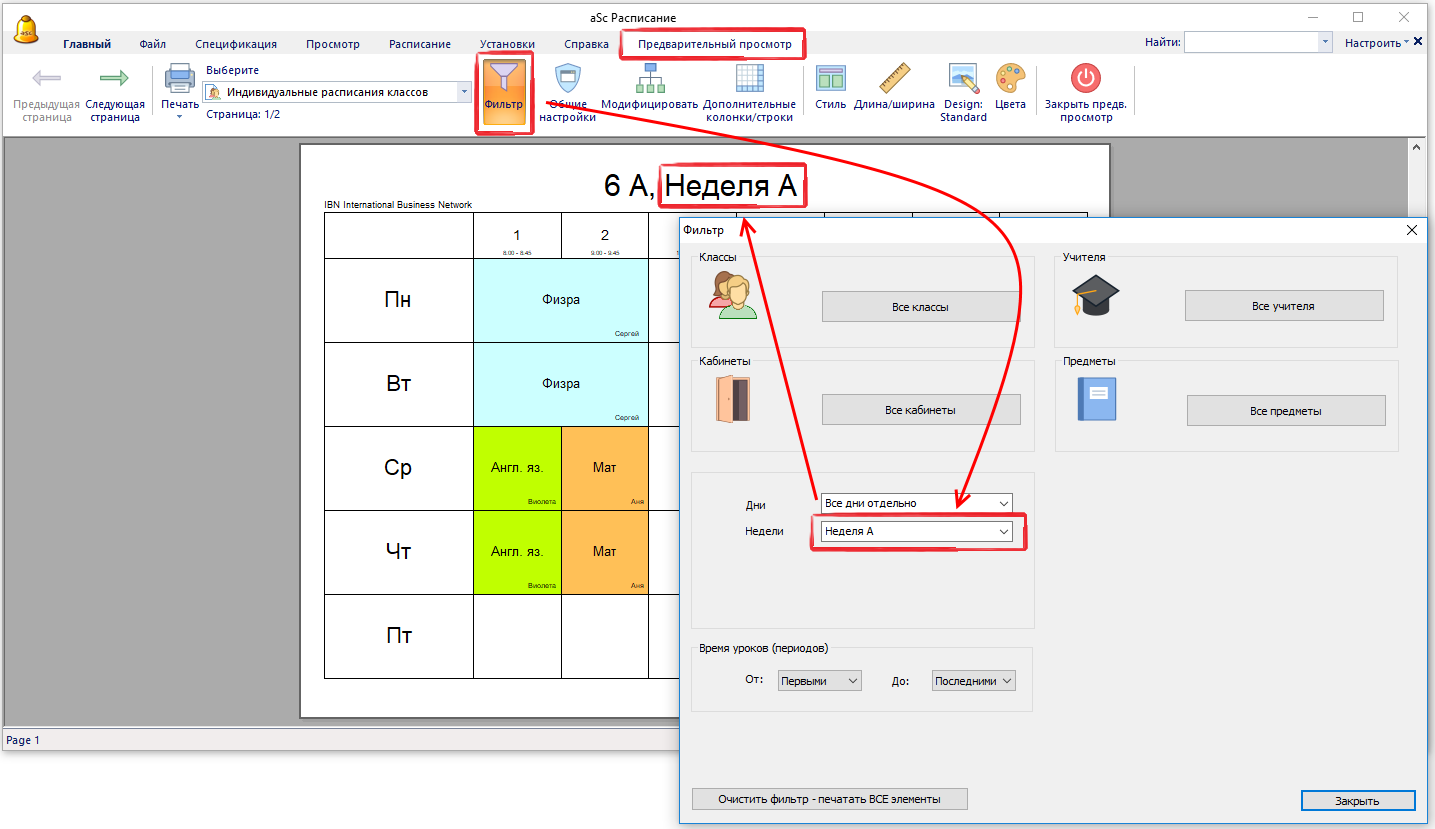Expand the Weeks dropdown showing Неделя А
Image resolution: width=1435 pixels, height=829 pixels.
[1003, 532]
